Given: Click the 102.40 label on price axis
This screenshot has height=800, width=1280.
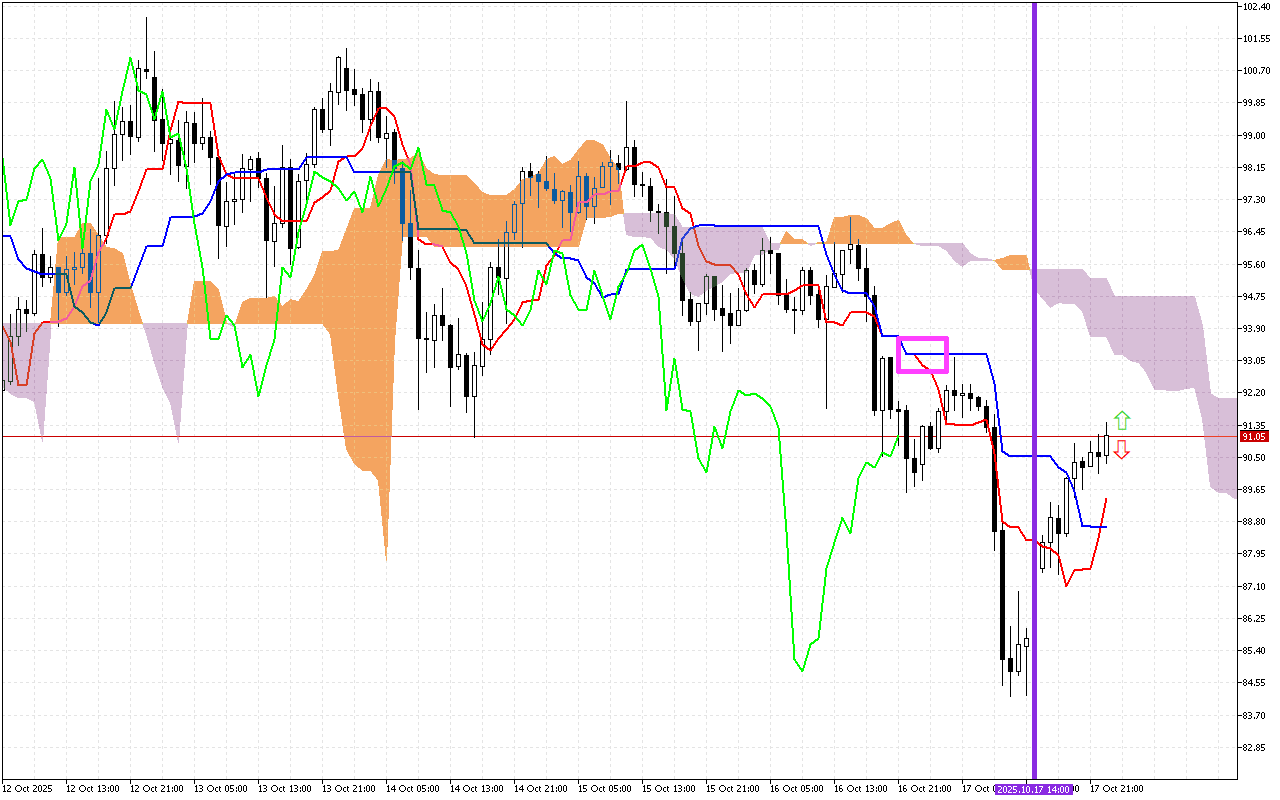Looking at the screenshot, I should 1256,7.
